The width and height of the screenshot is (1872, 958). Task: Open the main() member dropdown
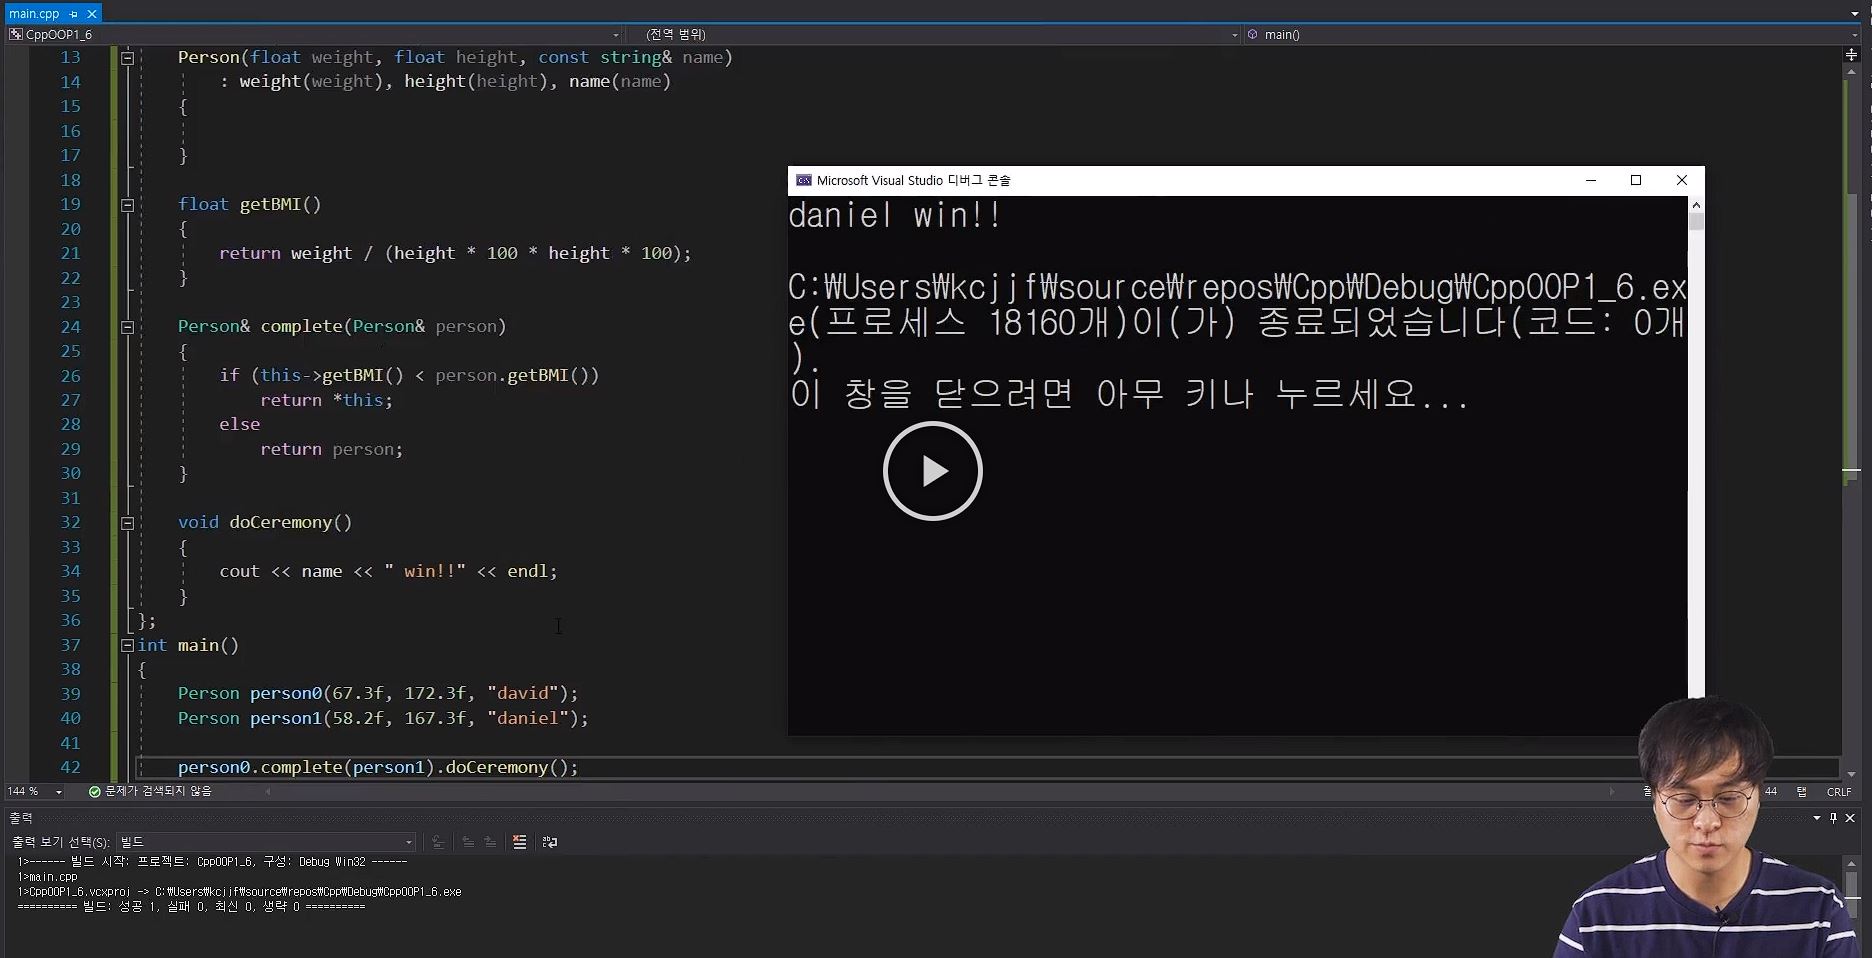tap(1552, 35)
